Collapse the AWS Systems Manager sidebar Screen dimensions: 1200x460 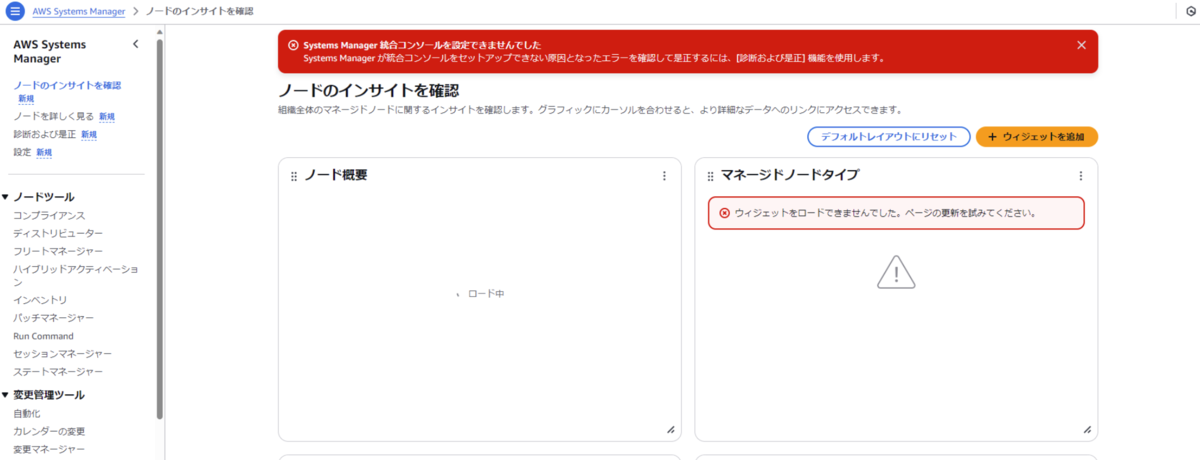pos(136,44)
